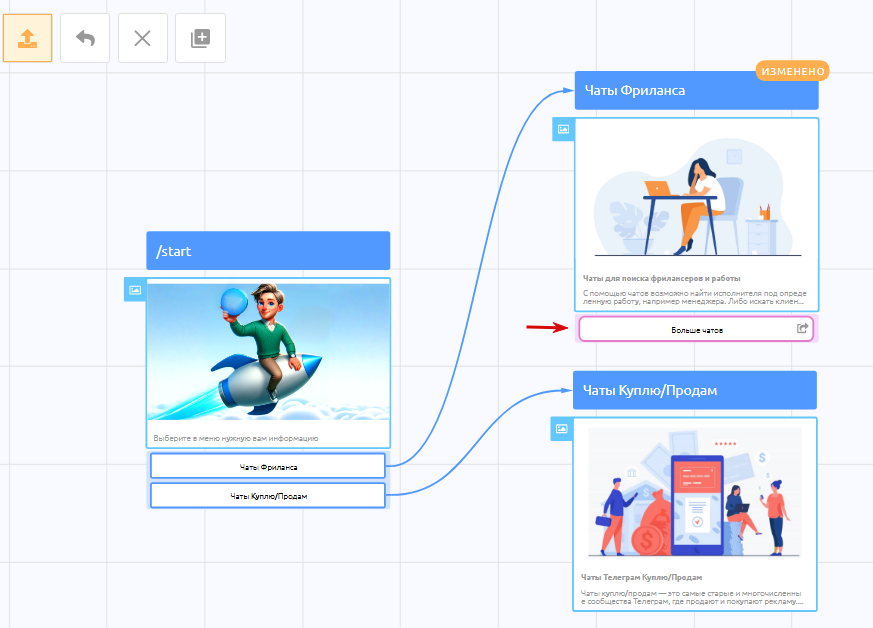Open the rocket boy image in /start
Screen dimensions: 873x628
268,352
